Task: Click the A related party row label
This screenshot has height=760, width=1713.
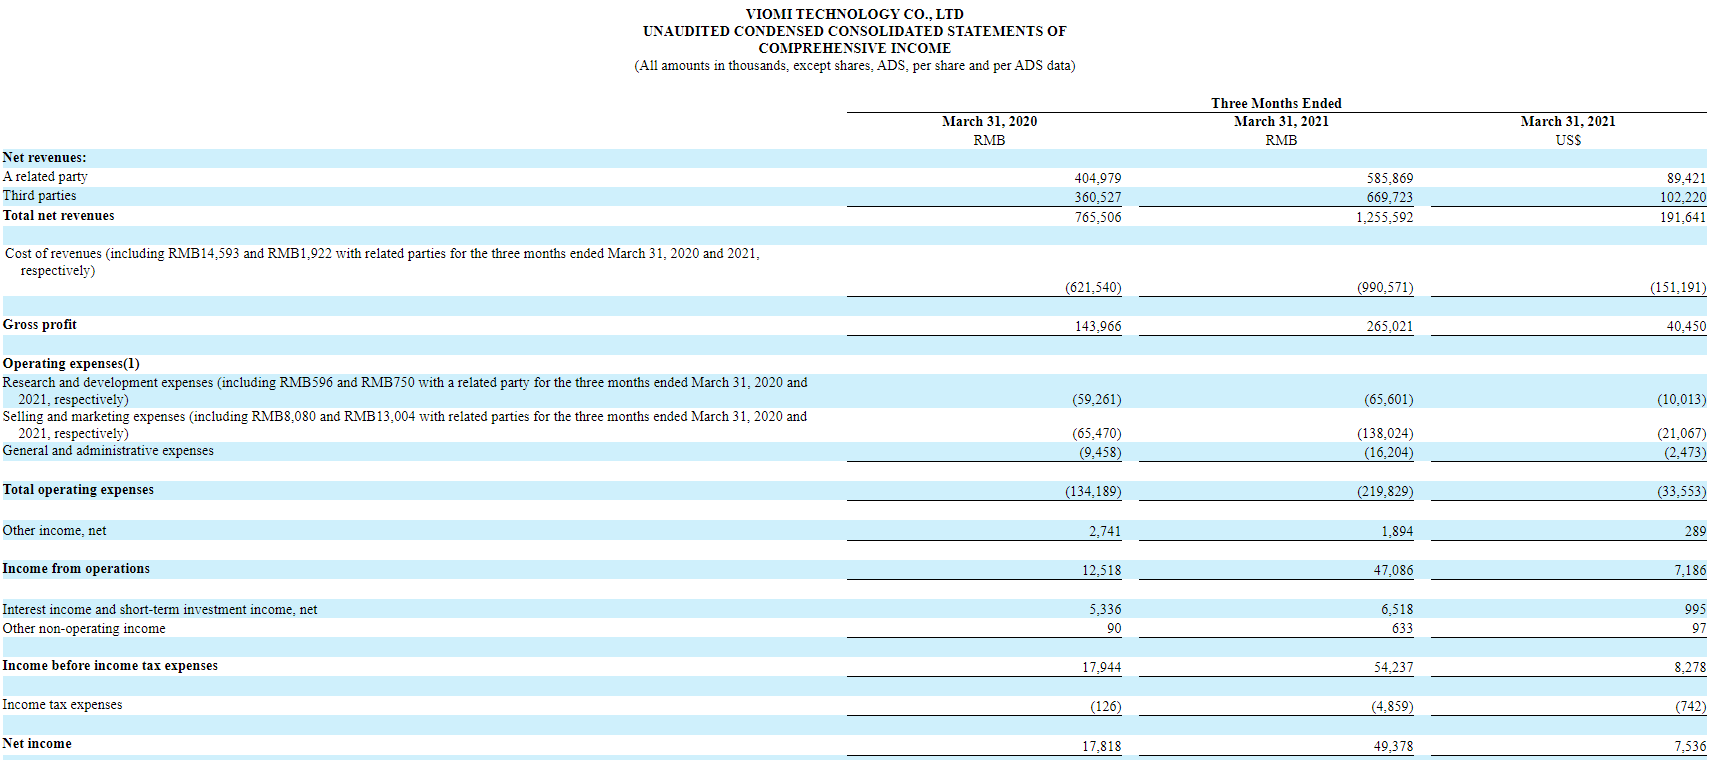Action: click(x=45, y=177)
